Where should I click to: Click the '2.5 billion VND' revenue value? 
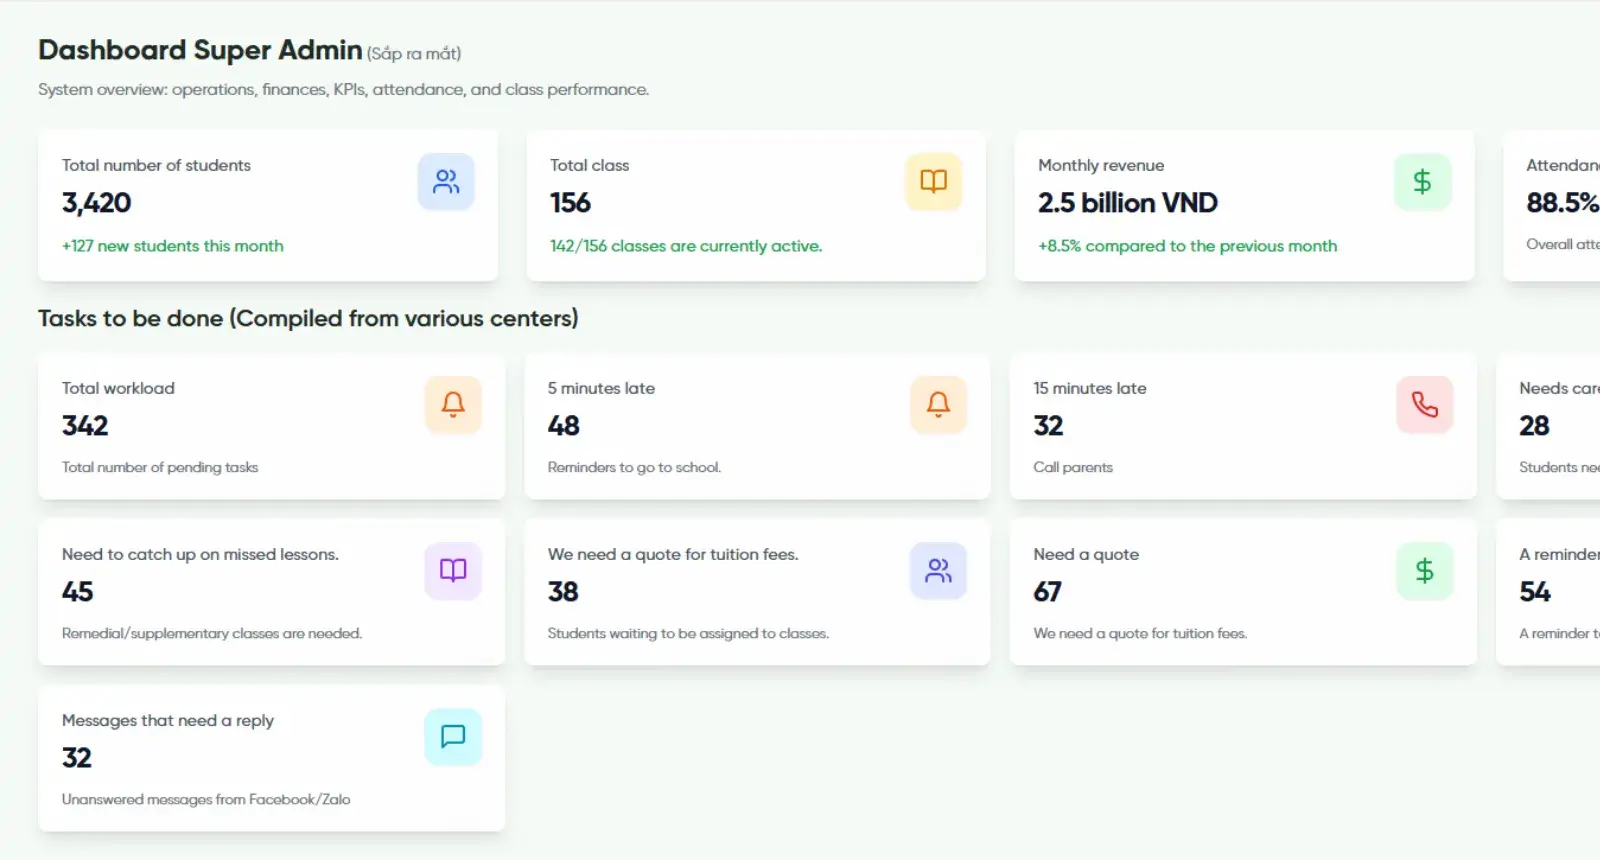pyautogui.click(x=1127, y=203)
